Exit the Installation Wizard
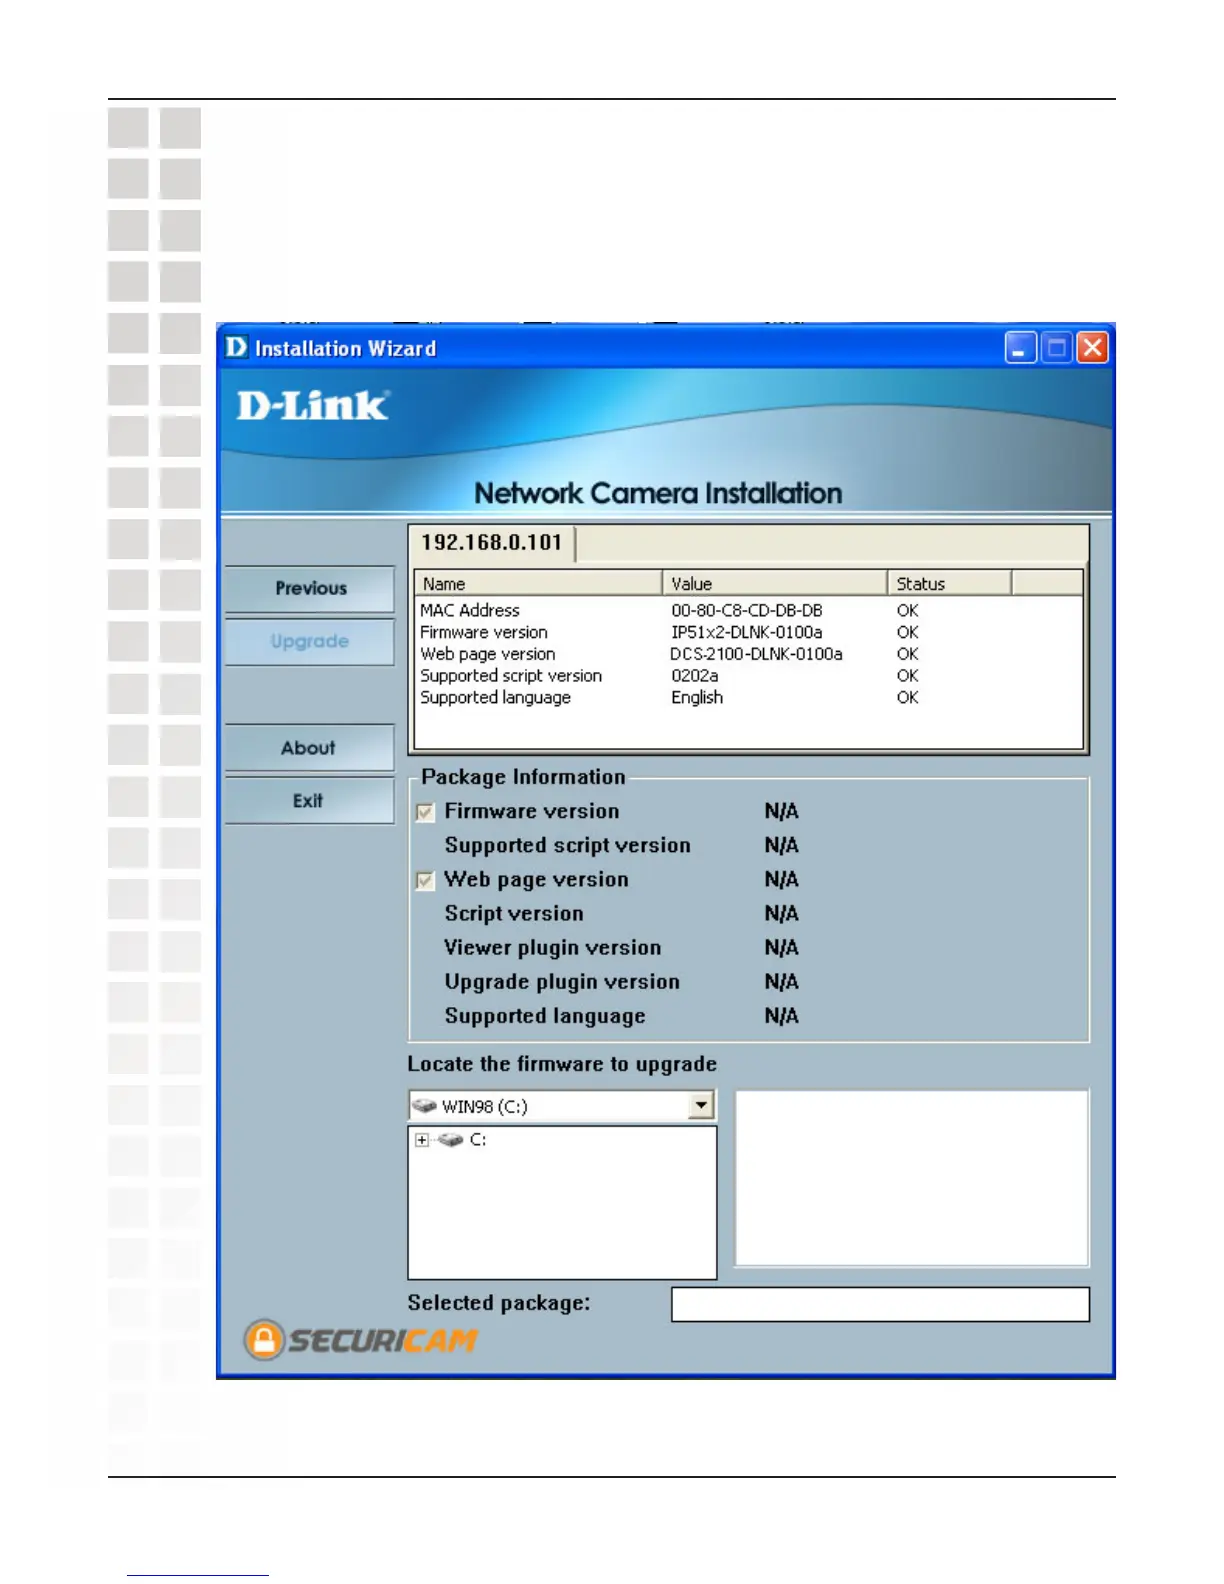 click(310, 801)
